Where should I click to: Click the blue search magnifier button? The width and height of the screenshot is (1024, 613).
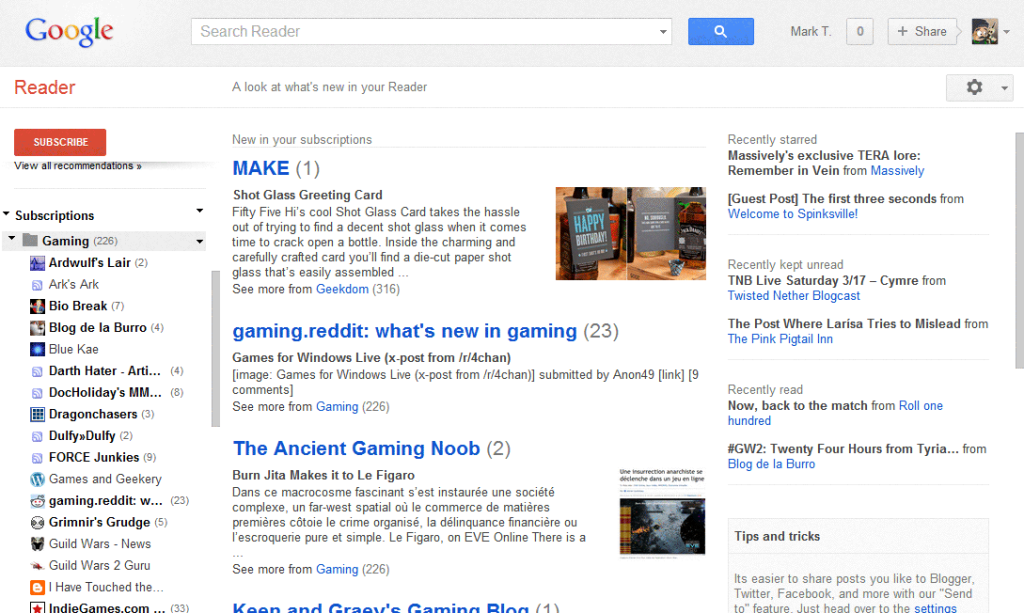tap(720, 31)
